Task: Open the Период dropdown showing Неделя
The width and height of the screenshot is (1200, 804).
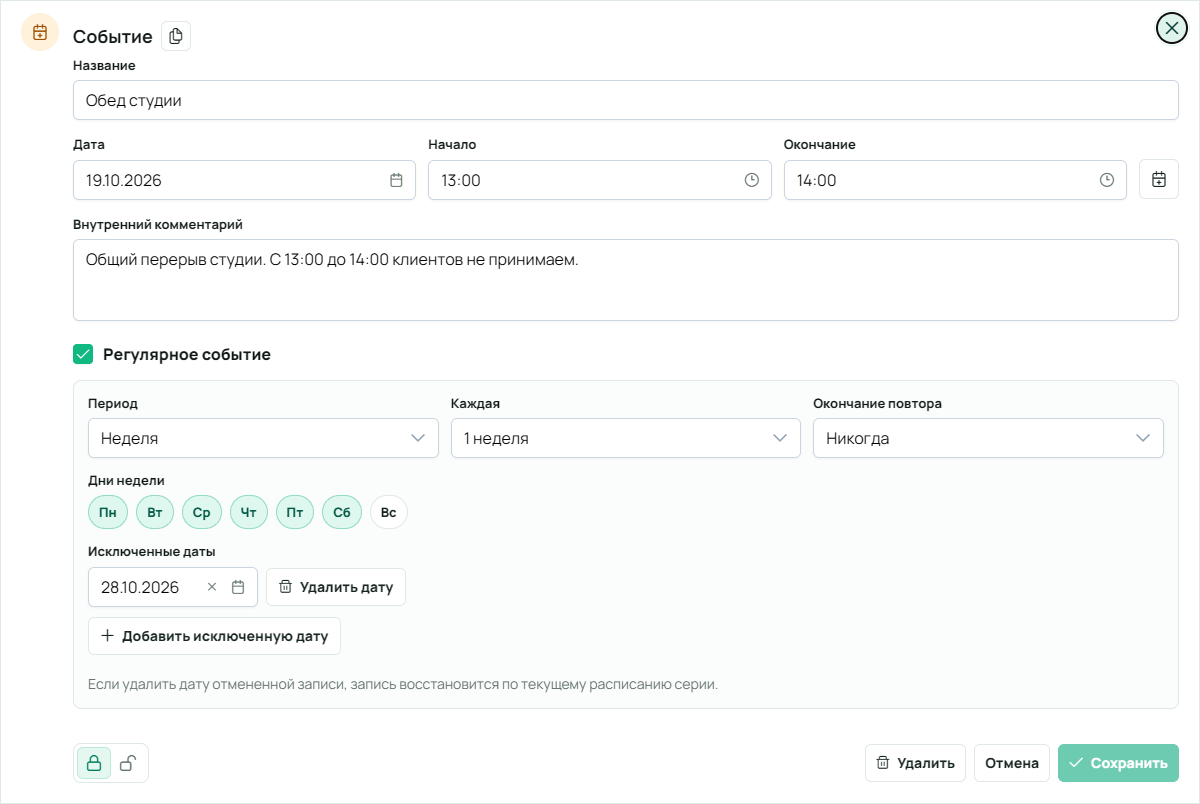Action: (x=263, y=438)
